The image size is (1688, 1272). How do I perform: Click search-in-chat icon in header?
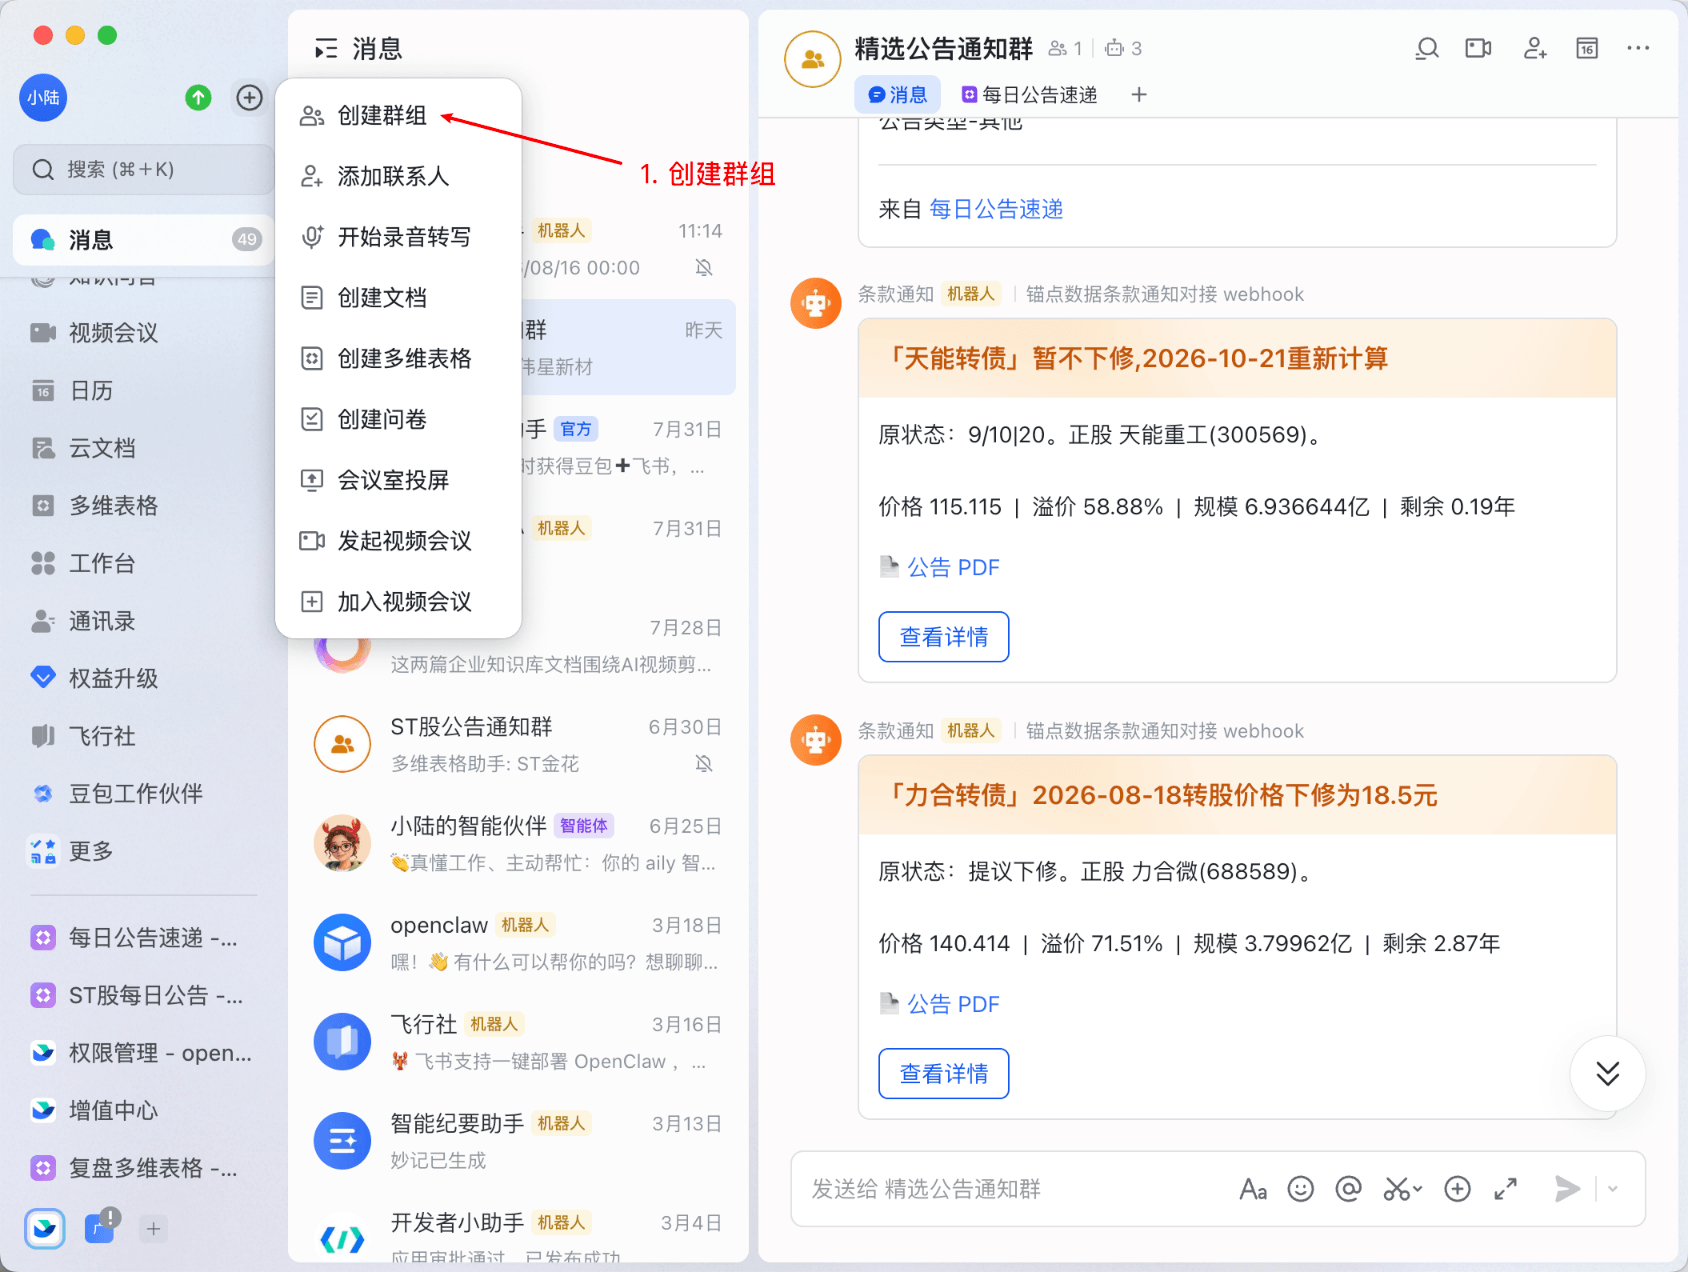tap(1427, 48)
